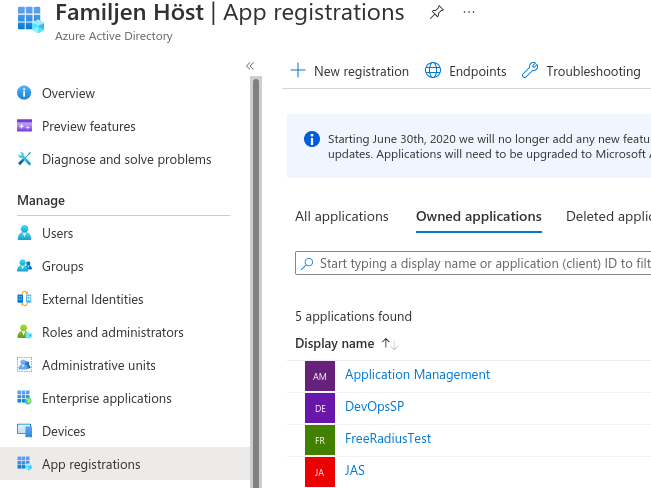Click the blue info icon in the banner
The image size is (651, 488).
click(312, 139)
